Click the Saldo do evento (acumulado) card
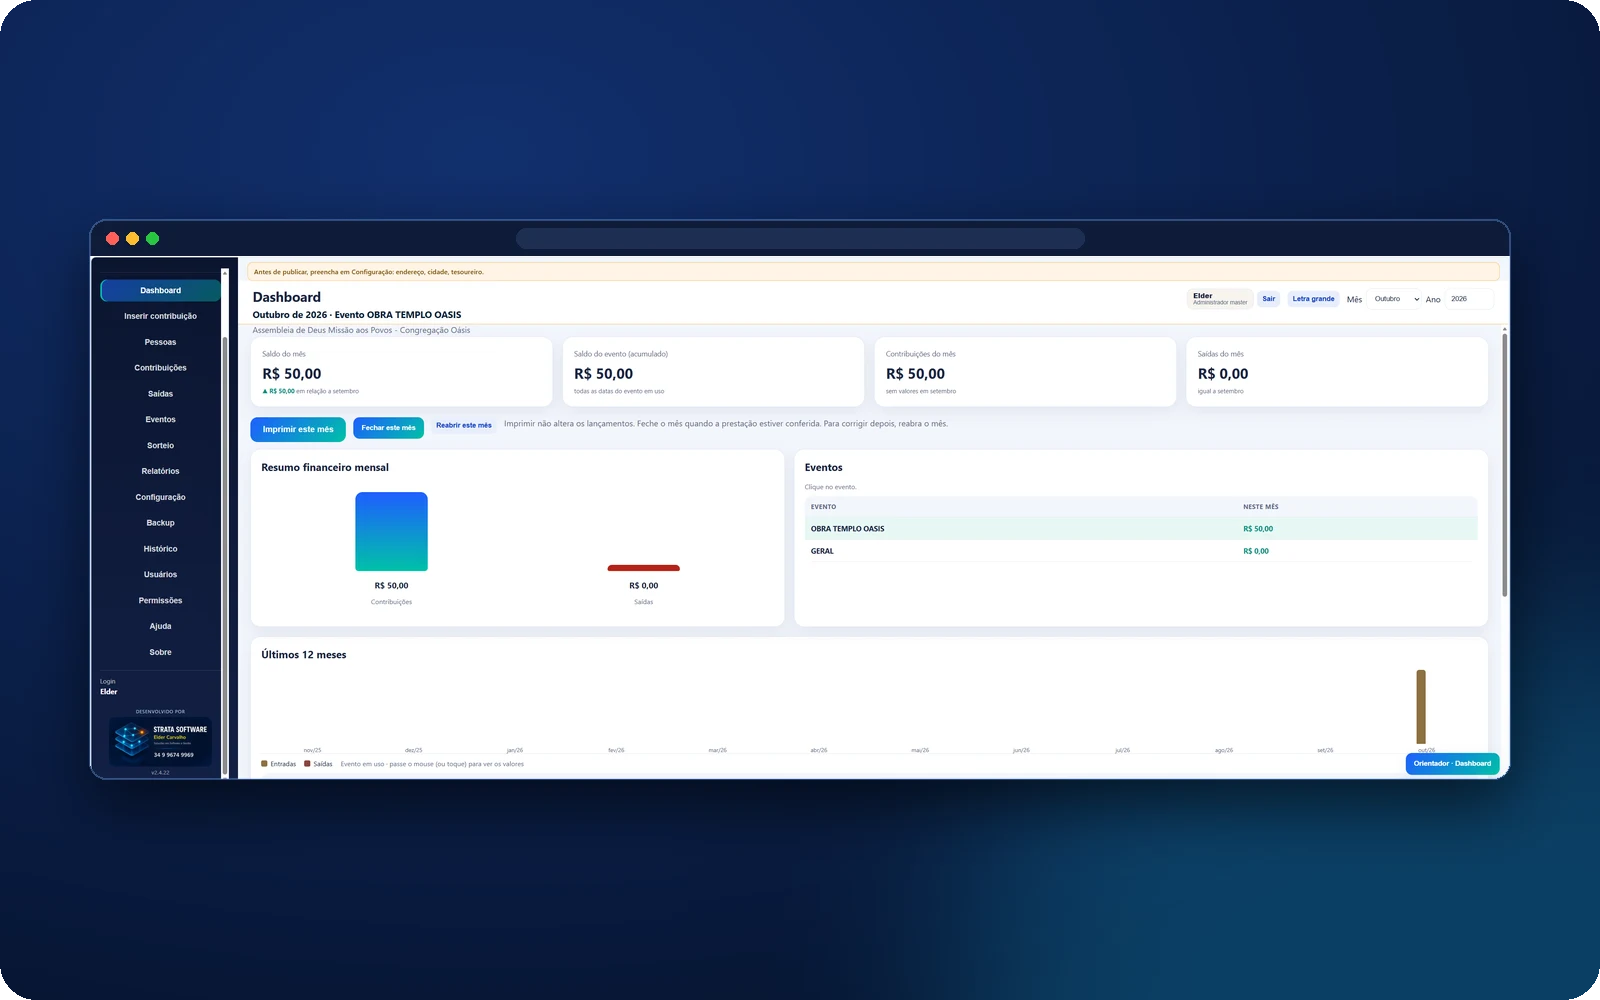The image size is (1600, 1000). point(713,372)
